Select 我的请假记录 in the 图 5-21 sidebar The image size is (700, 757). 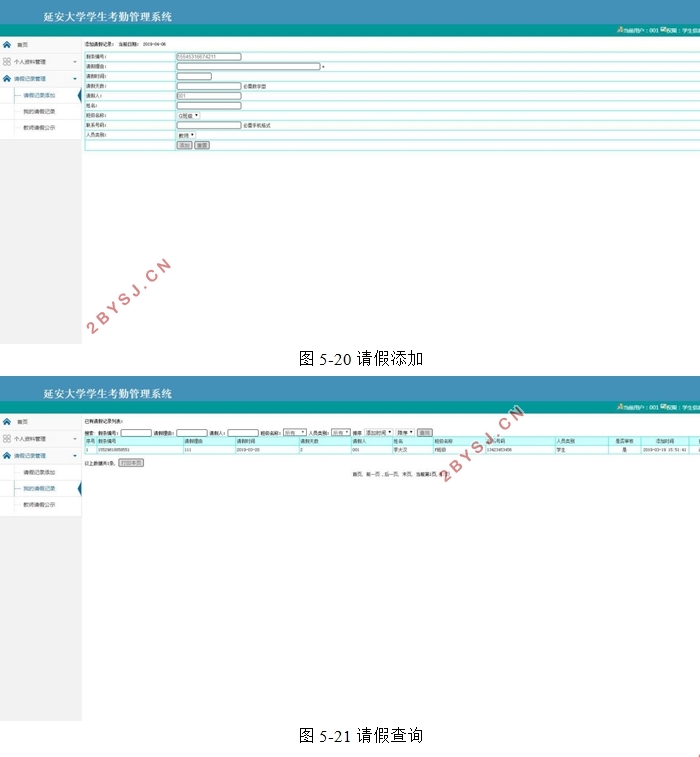click(x=40, y=489)
